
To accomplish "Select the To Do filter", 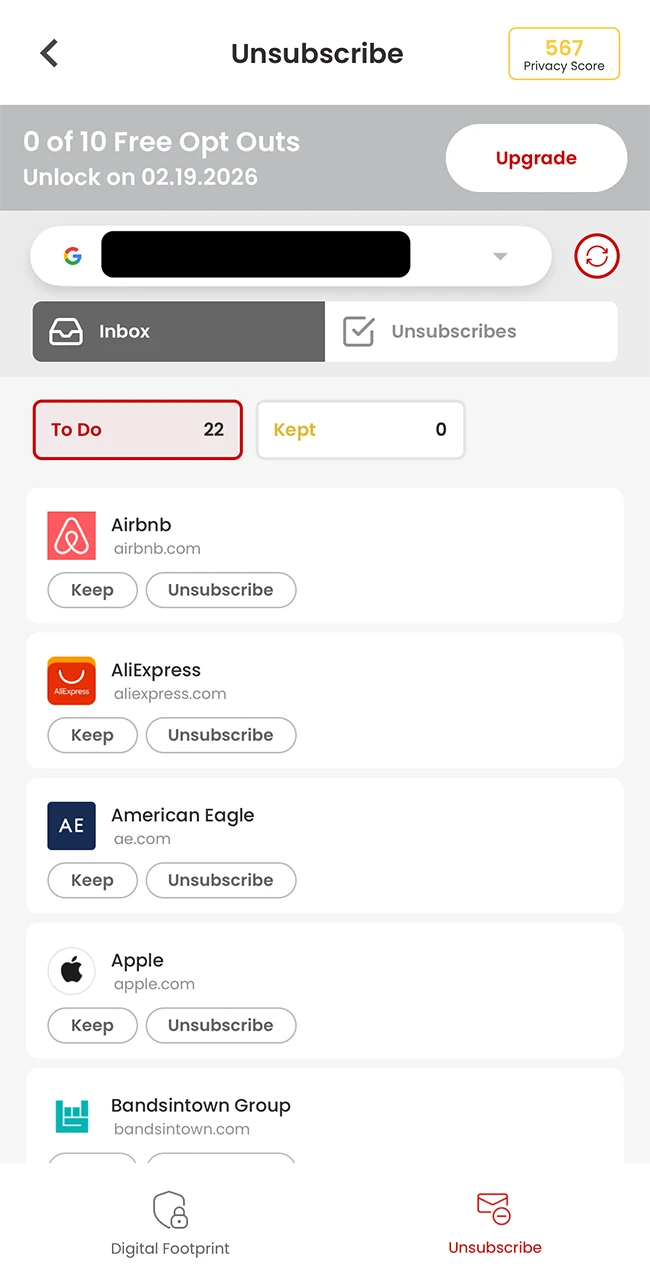I will [137, 430].
